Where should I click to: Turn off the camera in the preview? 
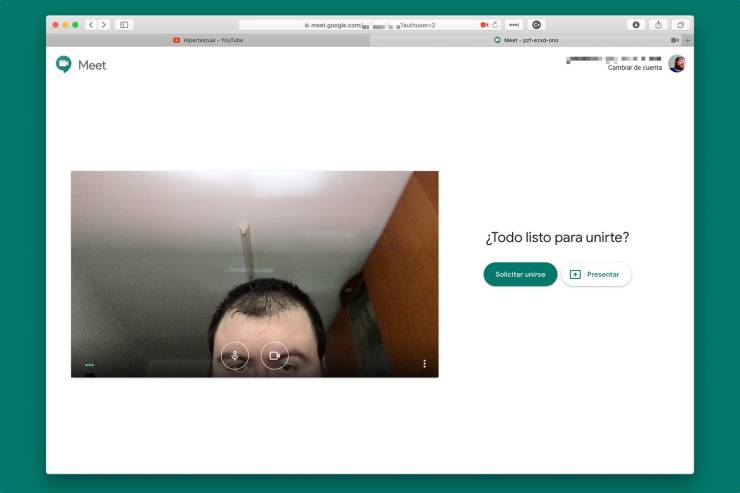(x=274, y=355)
